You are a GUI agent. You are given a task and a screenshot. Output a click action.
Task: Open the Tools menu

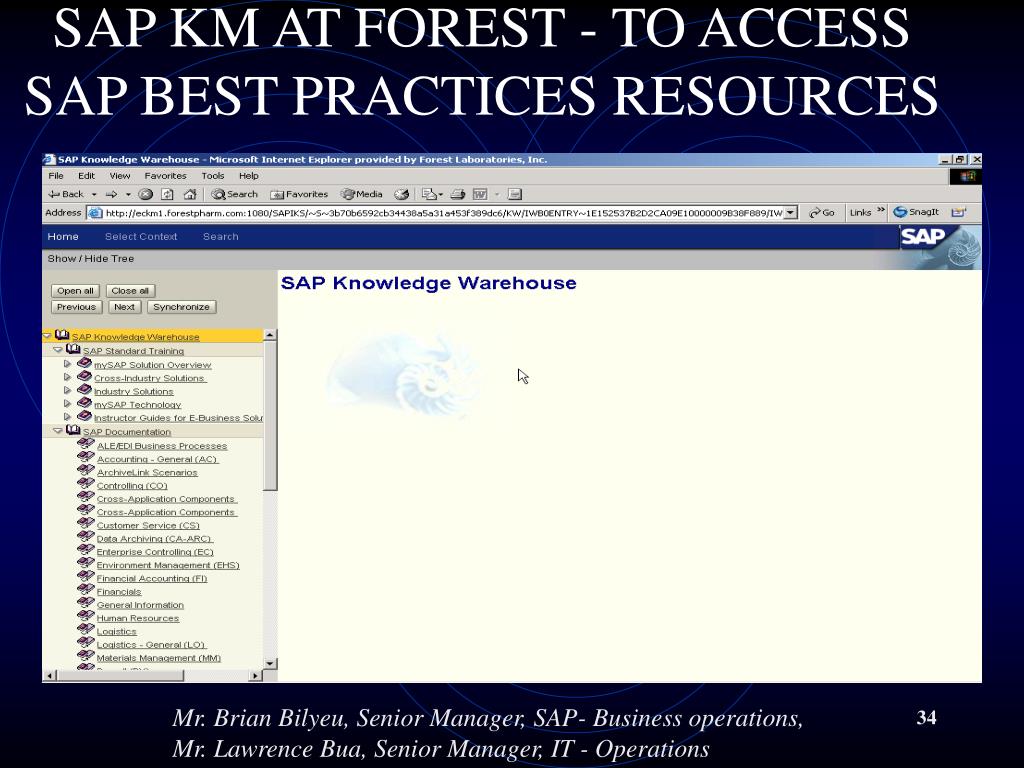click(x=213, y=176)
